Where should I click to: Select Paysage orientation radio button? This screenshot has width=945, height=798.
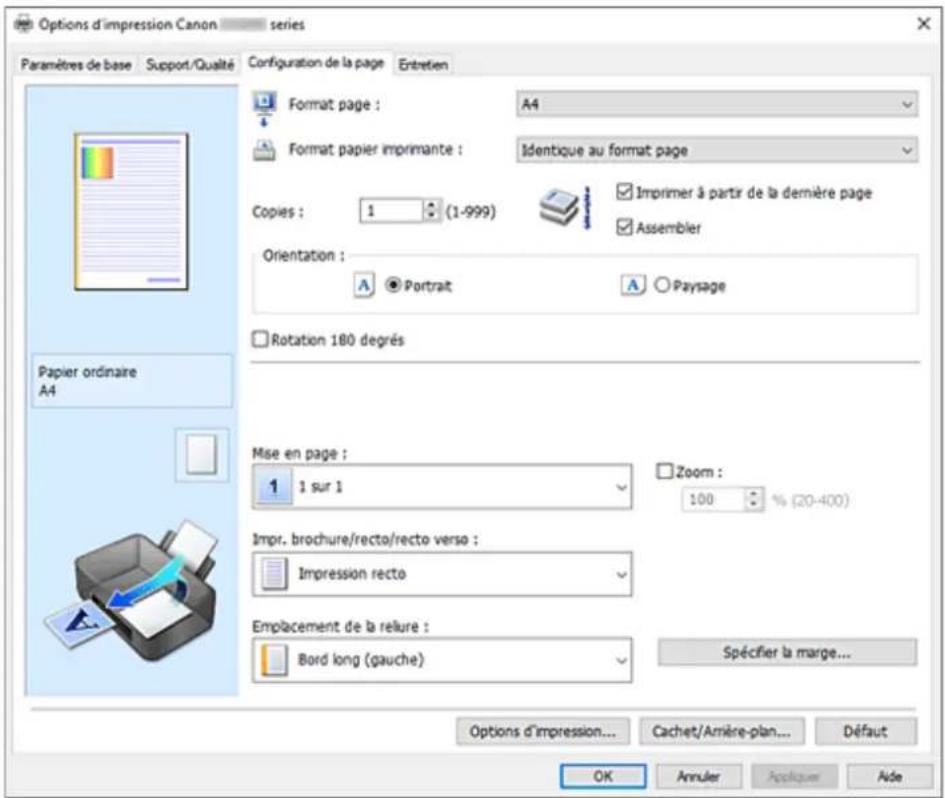[x=662, y=285]
